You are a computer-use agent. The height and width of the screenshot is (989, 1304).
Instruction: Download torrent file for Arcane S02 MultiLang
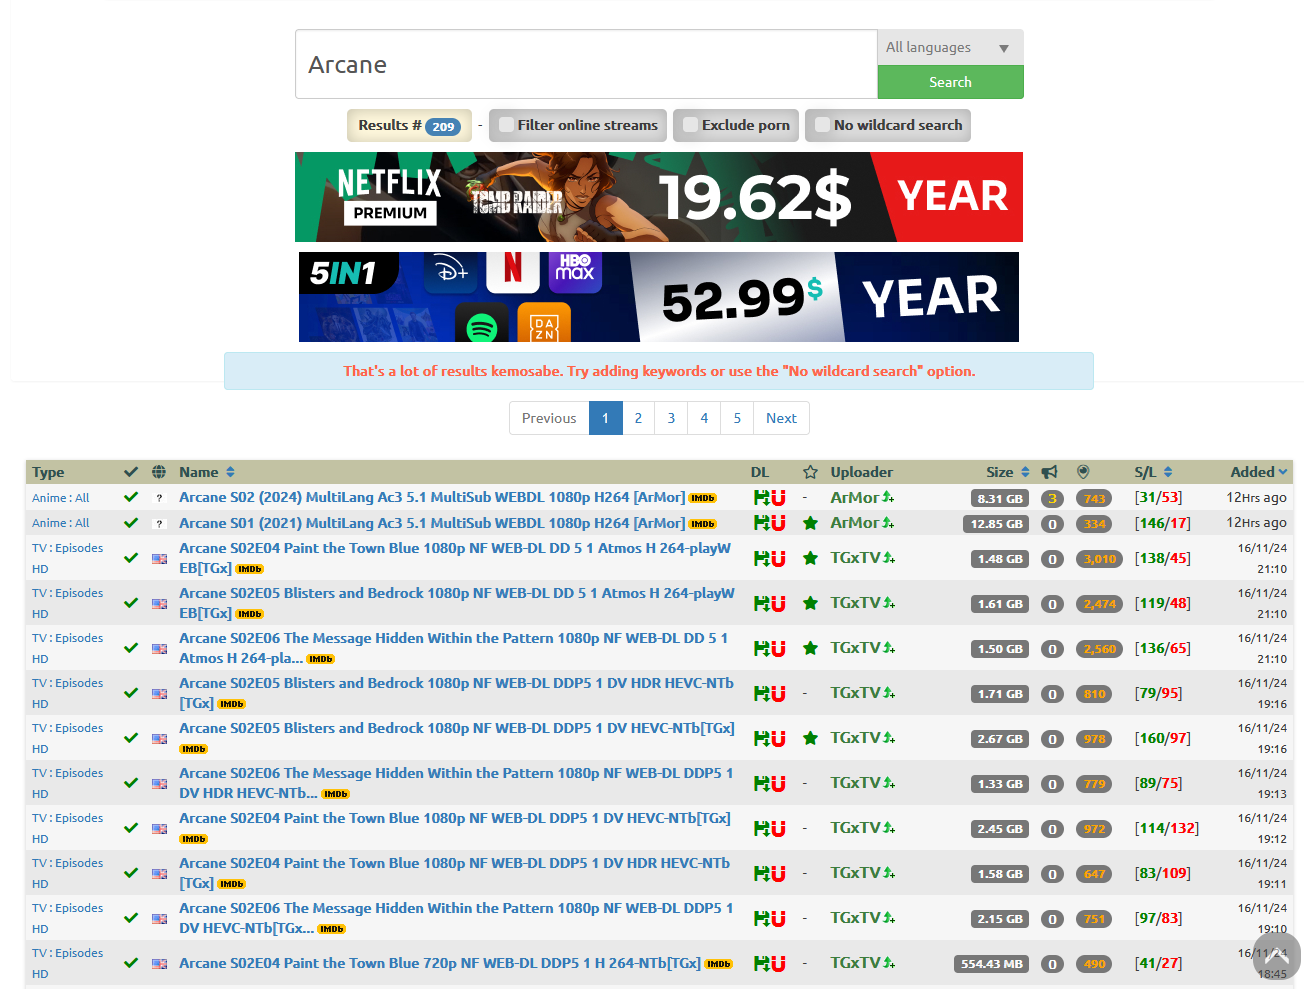[760, 497]
